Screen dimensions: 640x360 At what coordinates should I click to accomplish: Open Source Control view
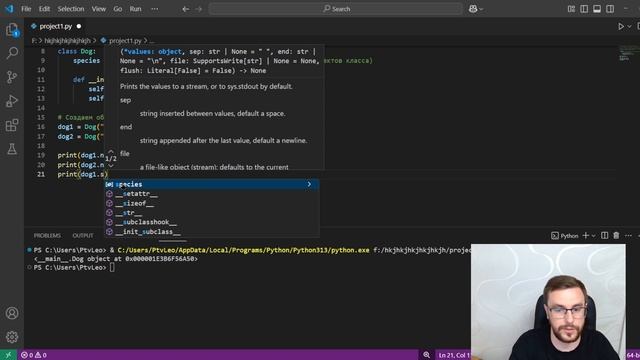[12, 77]
